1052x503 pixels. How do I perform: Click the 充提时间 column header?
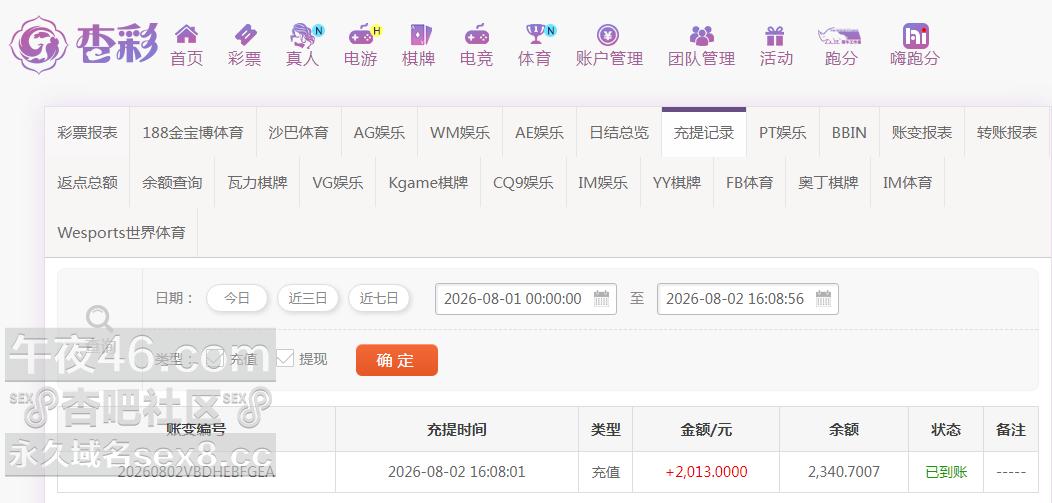click(x=457, y=430)
